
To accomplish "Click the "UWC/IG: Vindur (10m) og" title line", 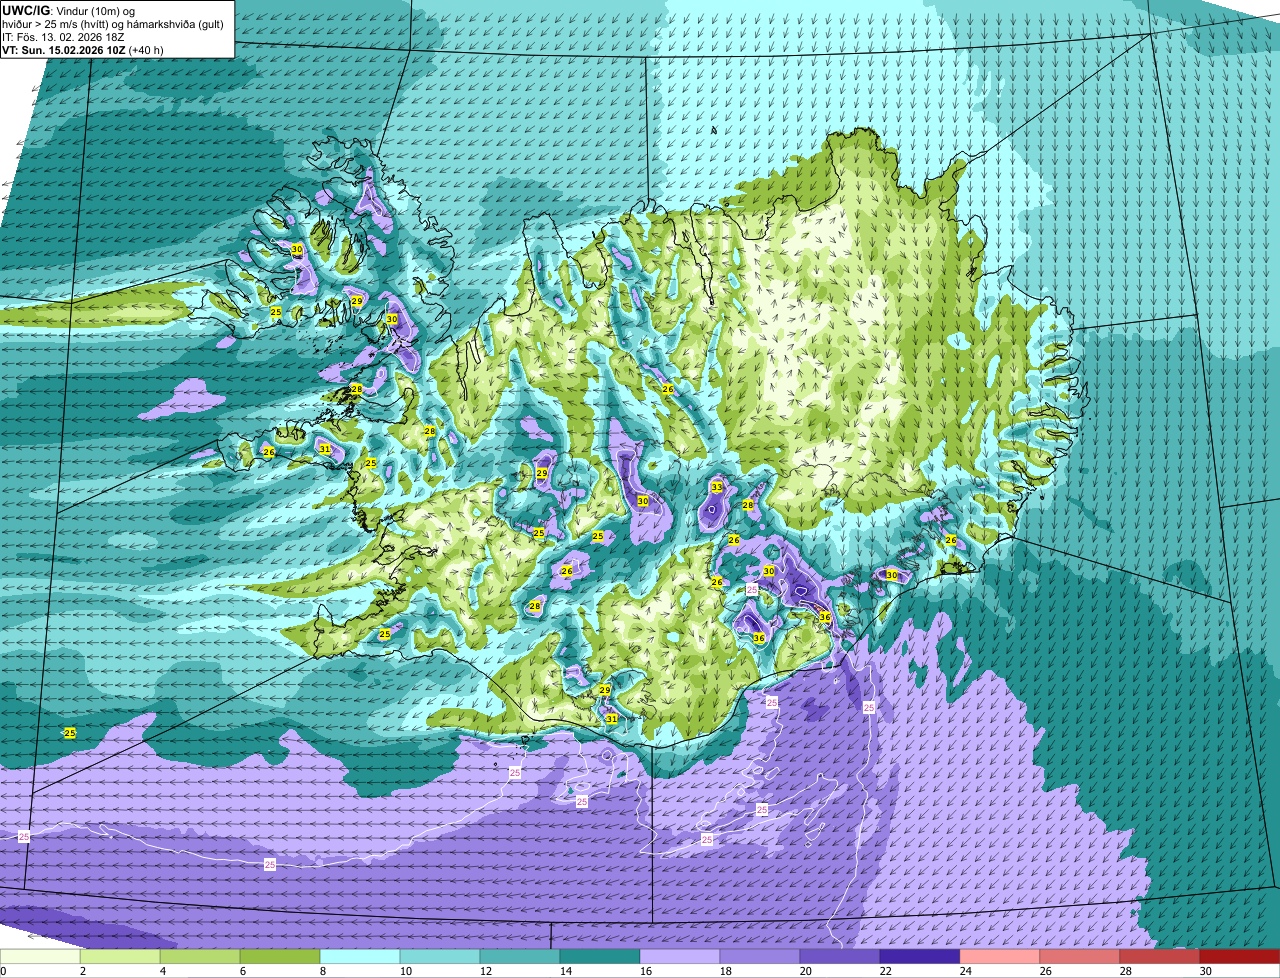I will pos(69,11).
